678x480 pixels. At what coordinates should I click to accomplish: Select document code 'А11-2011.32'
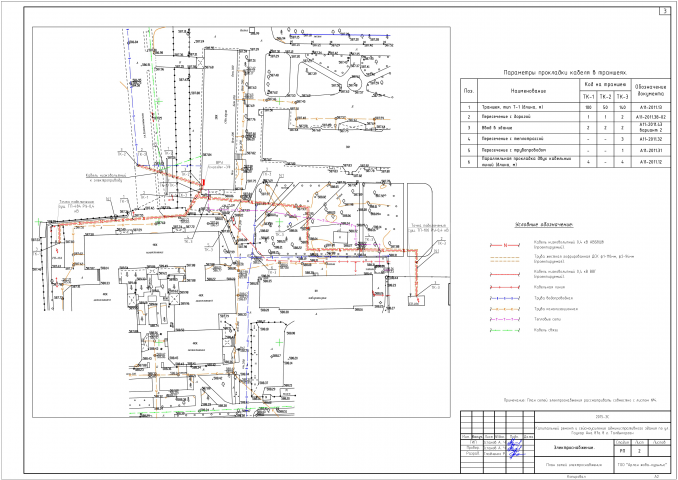pos(652,139)
